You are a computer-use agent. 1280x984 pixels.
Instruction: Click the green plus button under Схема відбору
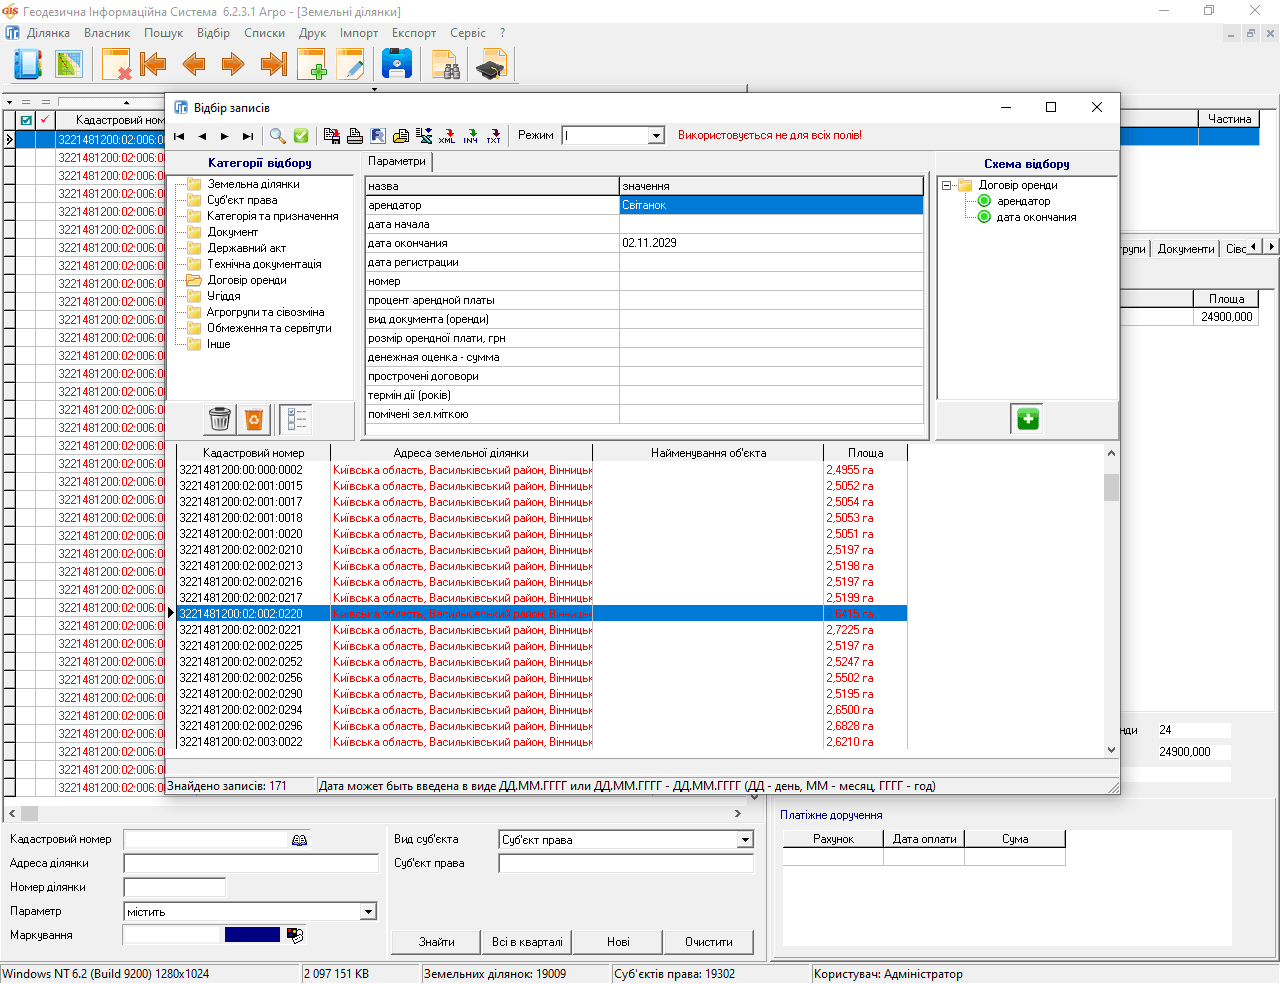click(1027, 419)
